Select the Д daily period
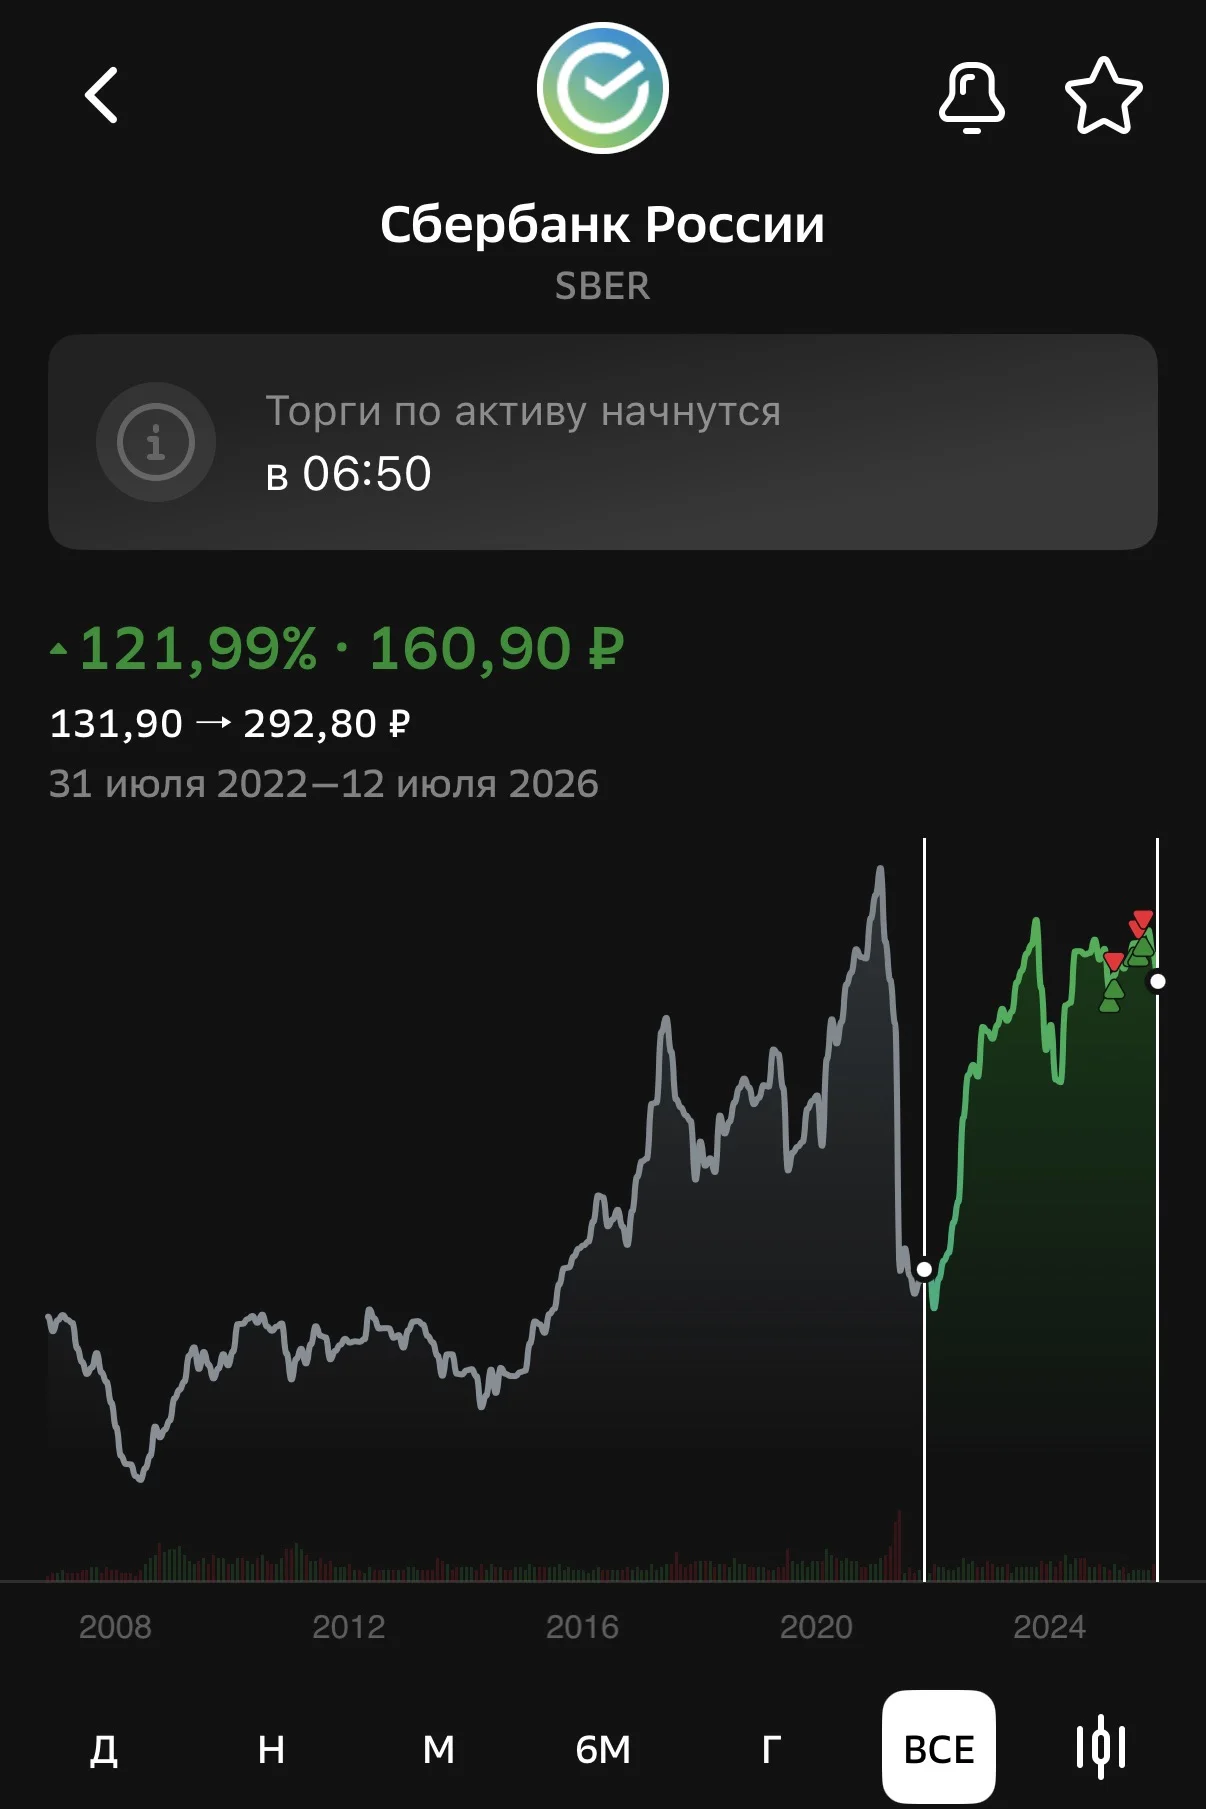Image resolution: width=1206 pixels, height=1809 pixels. click(104, 1749)
